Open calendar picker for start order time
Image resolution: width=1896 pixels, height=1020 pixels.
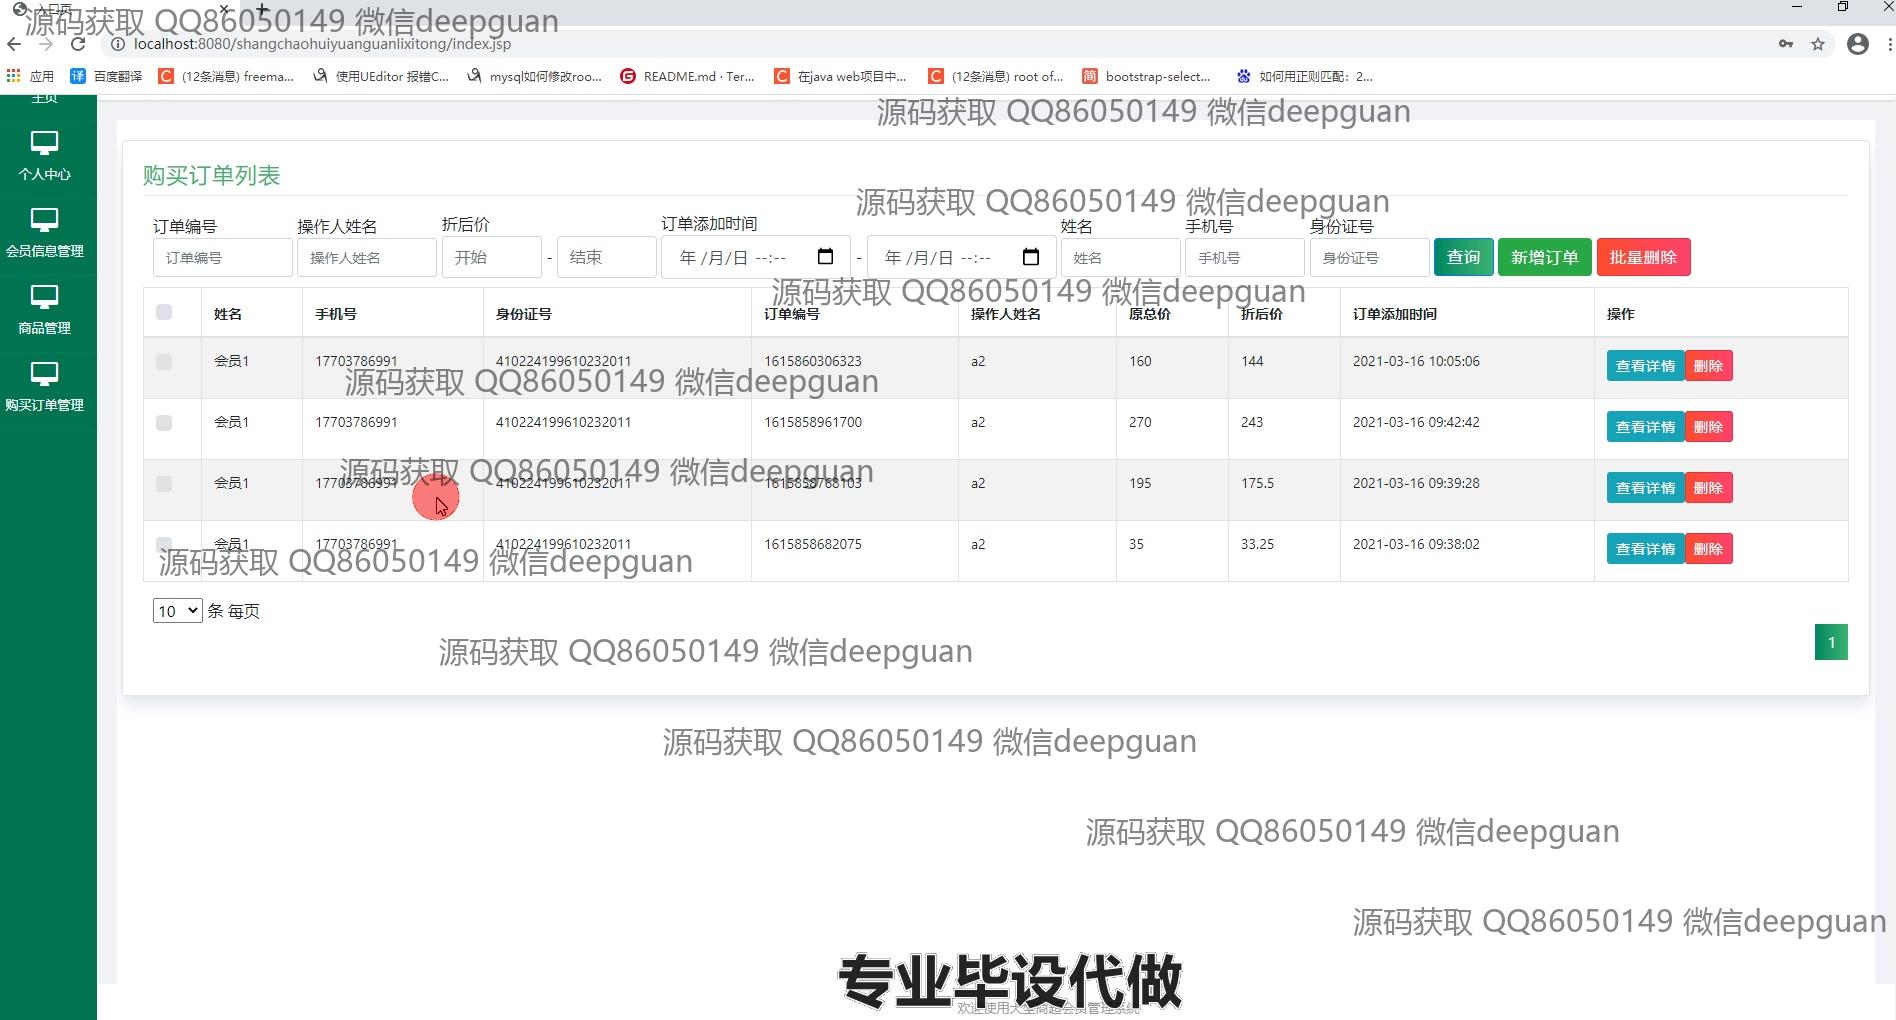coord(825,257)
